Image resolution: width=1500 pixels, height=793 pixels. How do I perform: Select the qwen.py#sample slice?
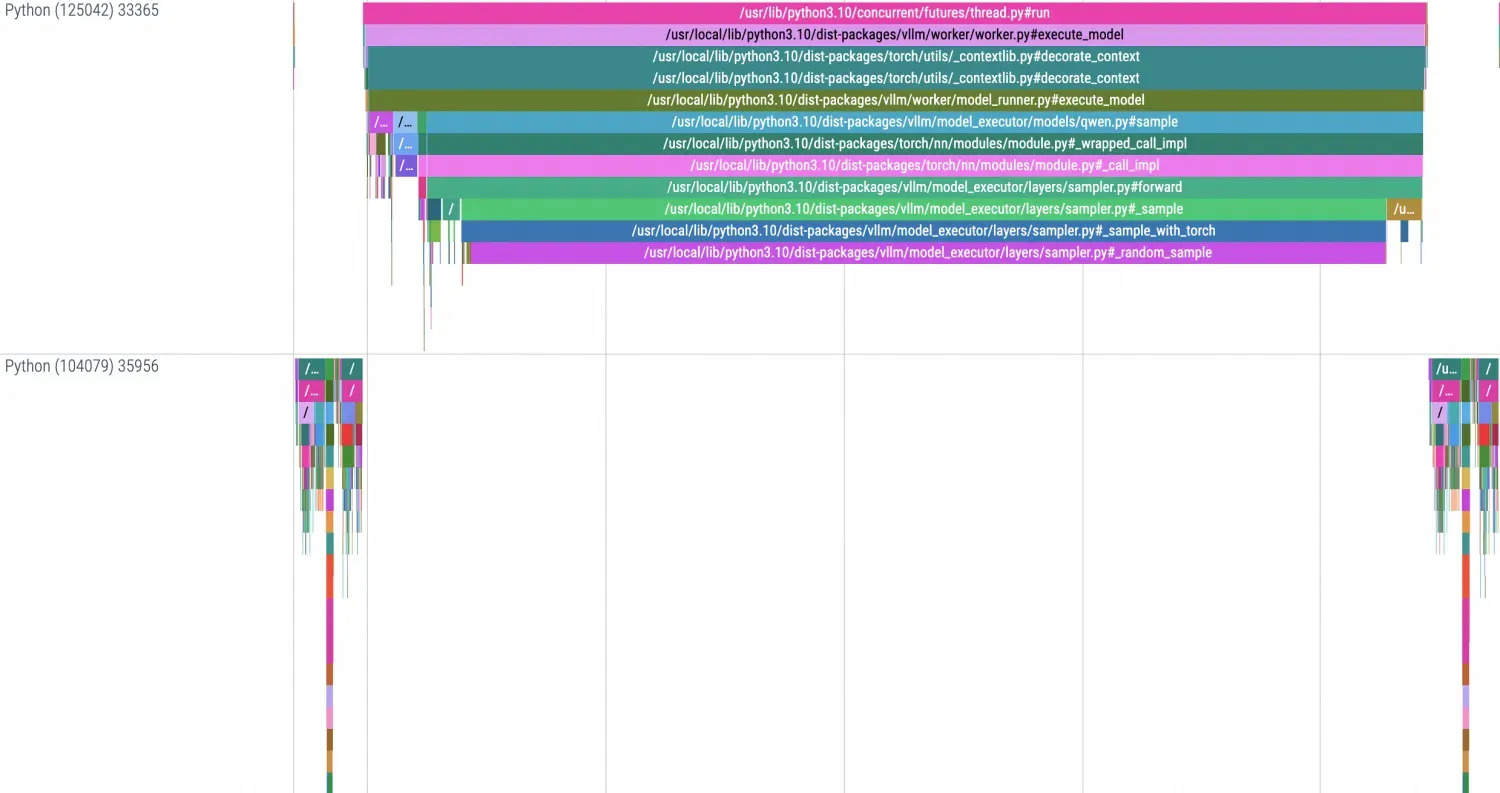[924, 122]
